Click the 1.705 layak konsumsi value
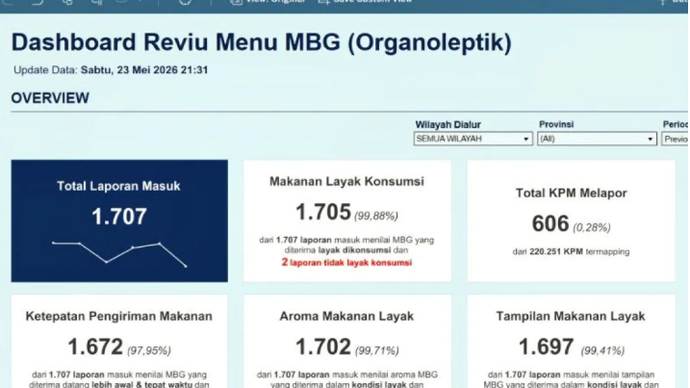This screenshot has height=388, width=690. (x=323, y=212)
